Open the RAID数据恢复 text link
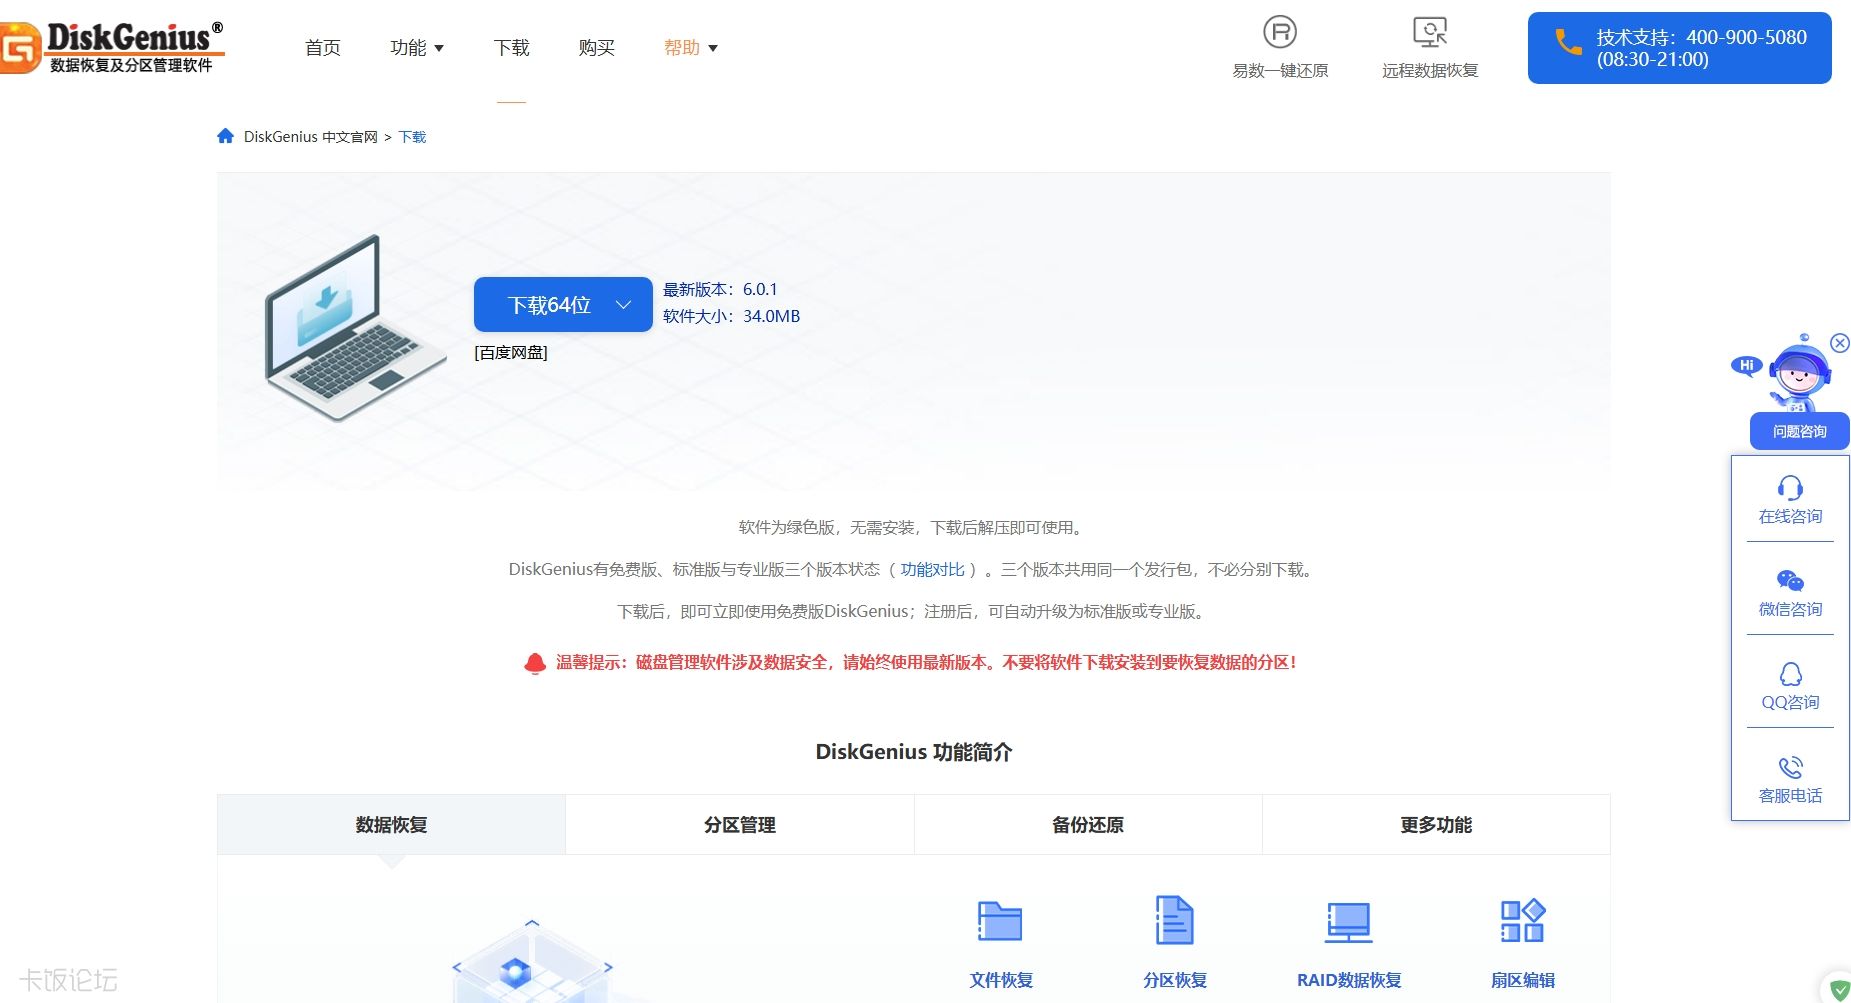The height and width of the screenshot is (1003, 1851). tap(1349, 980)
